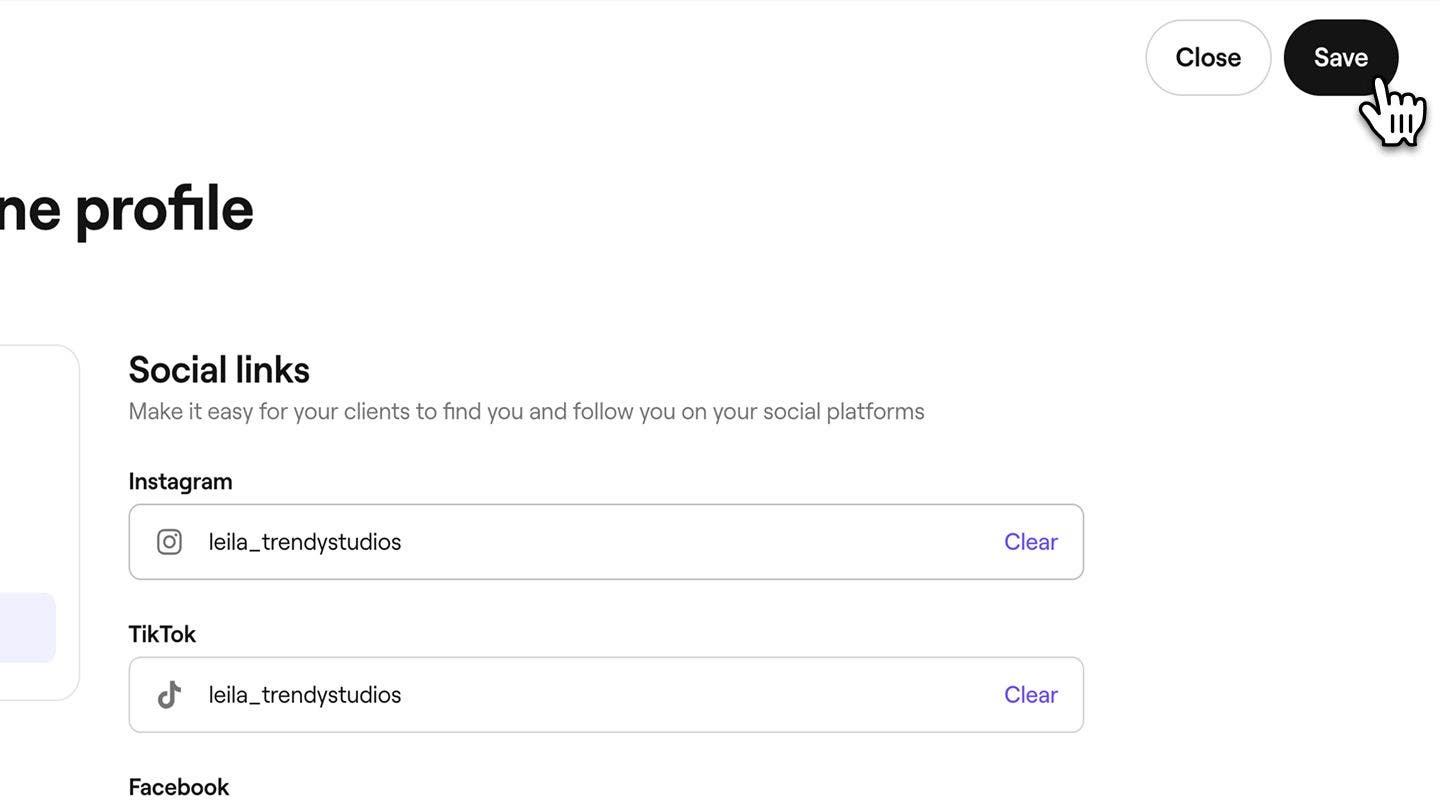Focus the TikTok username input field

coord(600,695)
